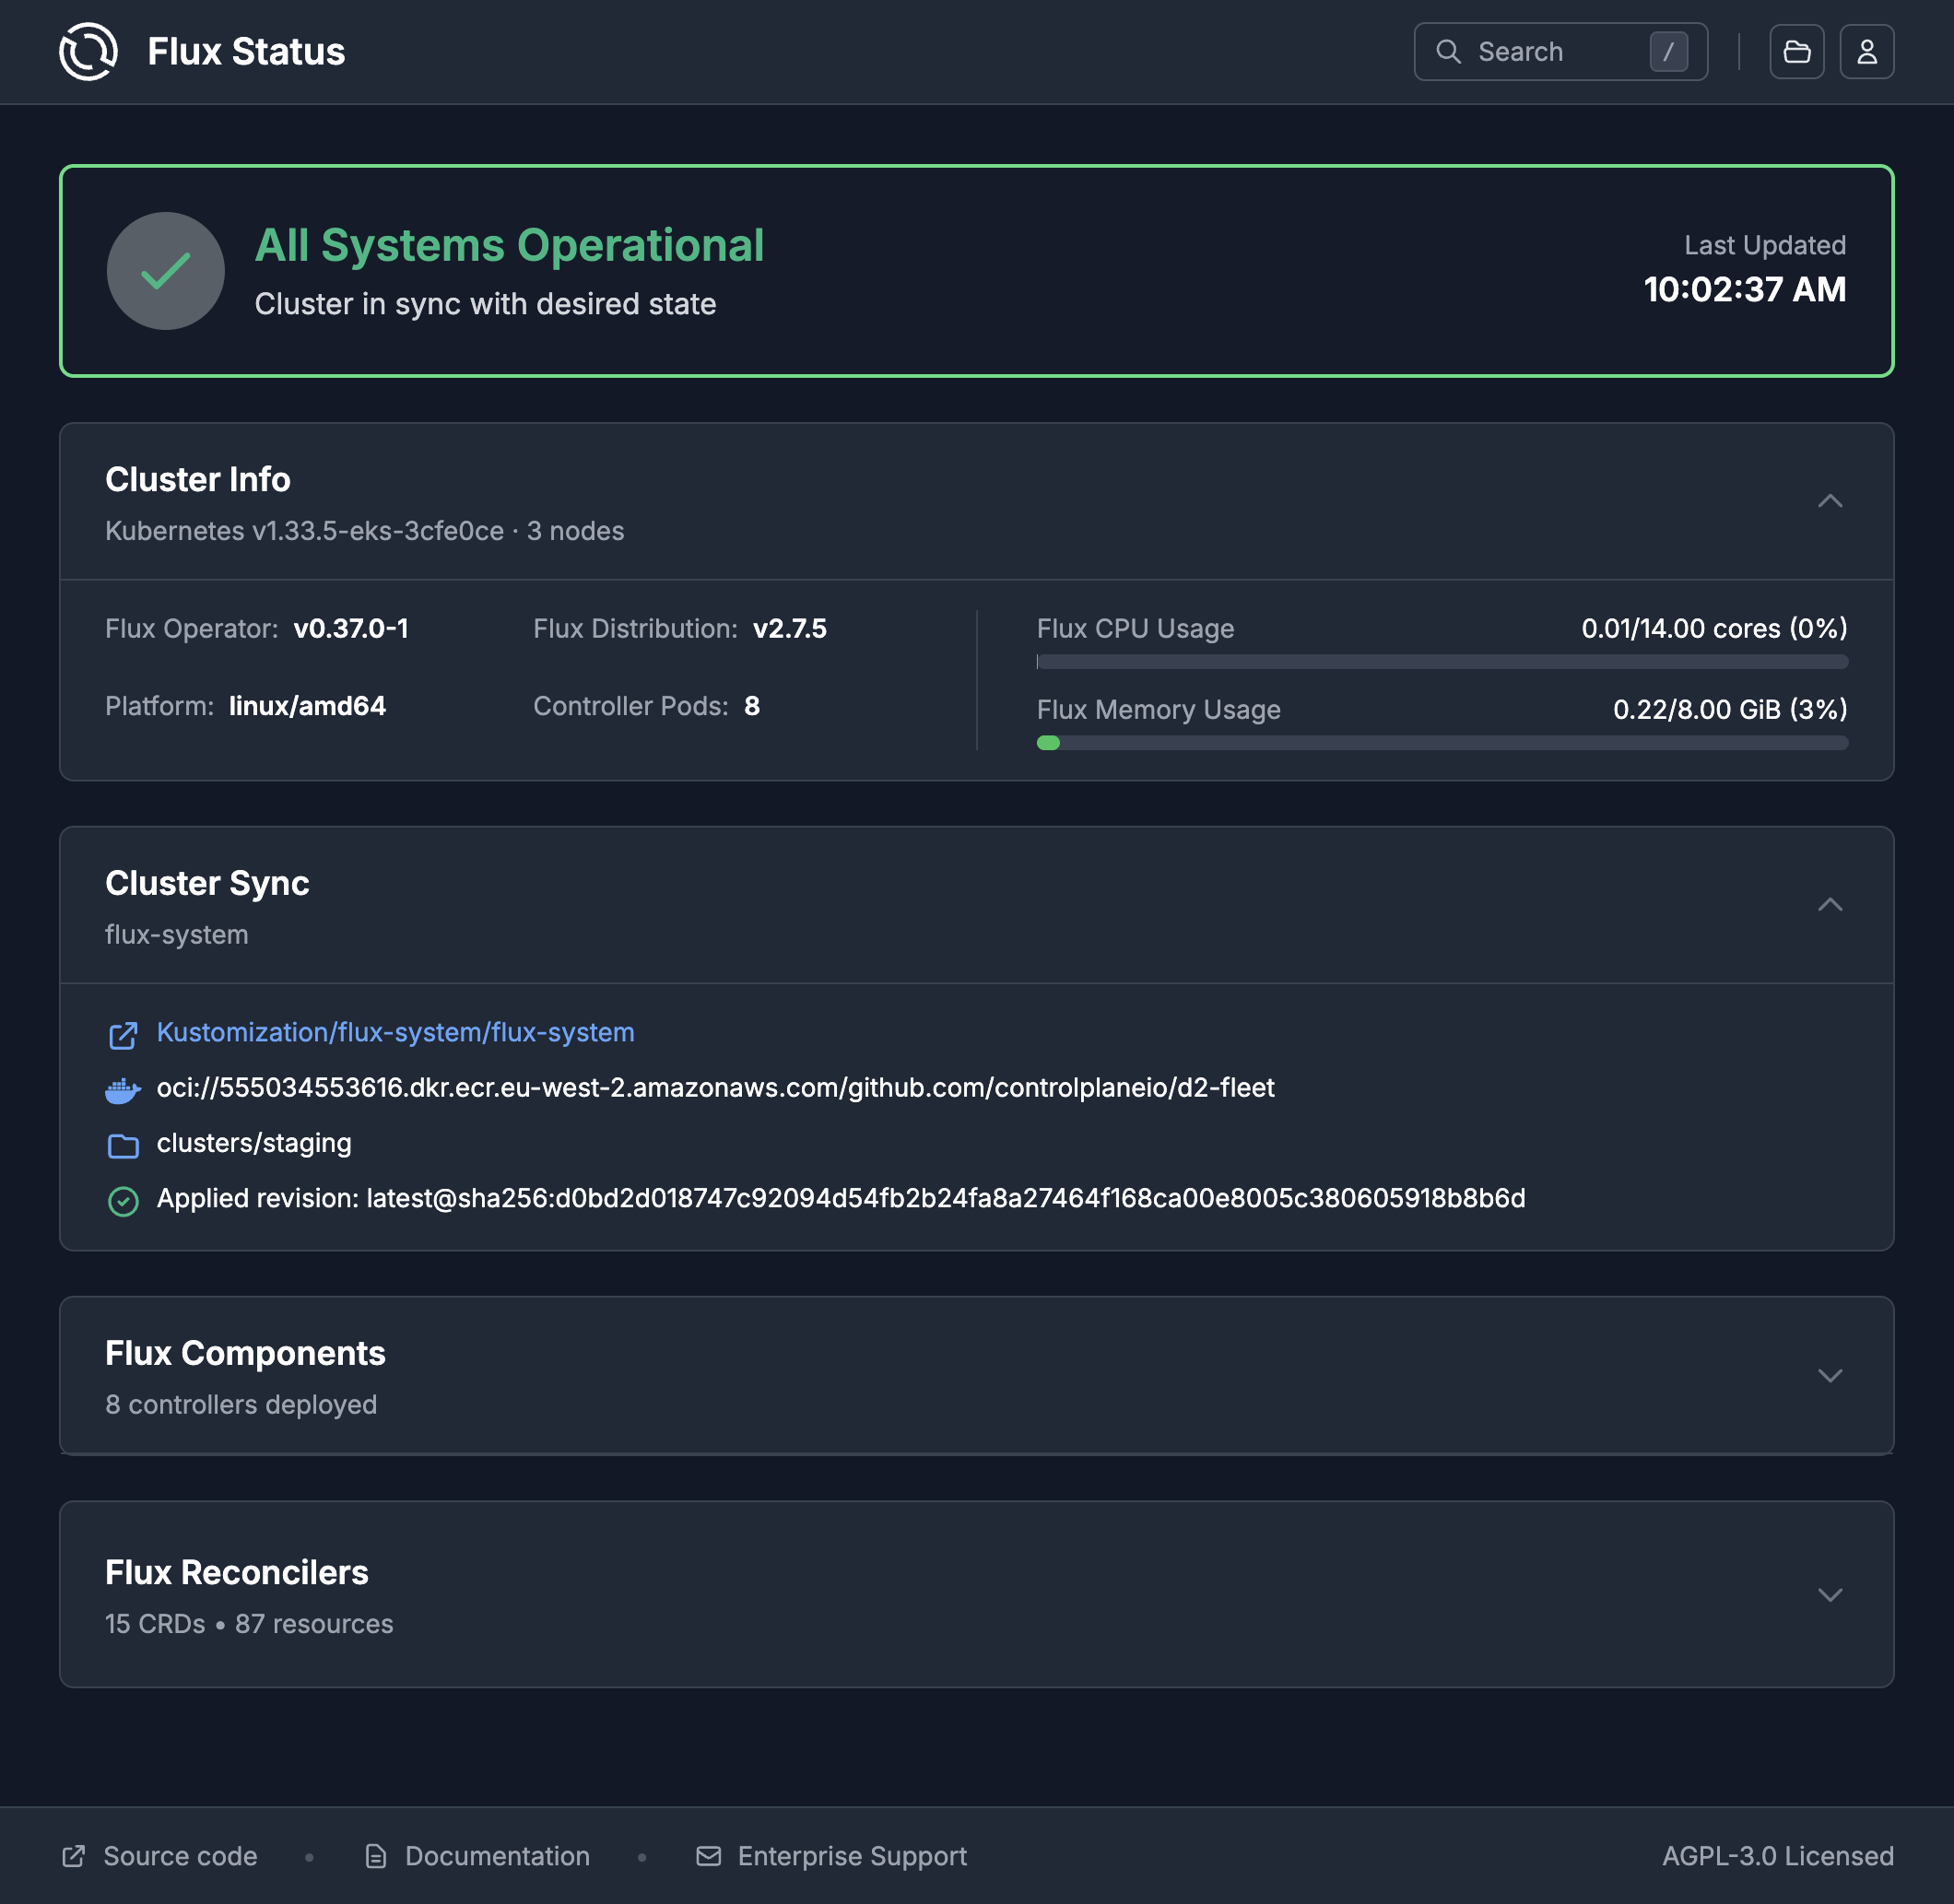
Task: Click the external link icon beside Kustomization
Action: click(x=123, y=1035)
